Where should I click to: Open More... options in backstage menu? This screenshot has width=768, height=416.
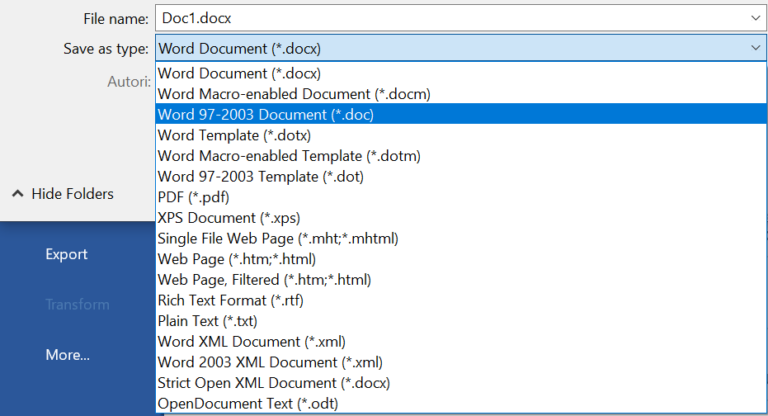(68, 355)
